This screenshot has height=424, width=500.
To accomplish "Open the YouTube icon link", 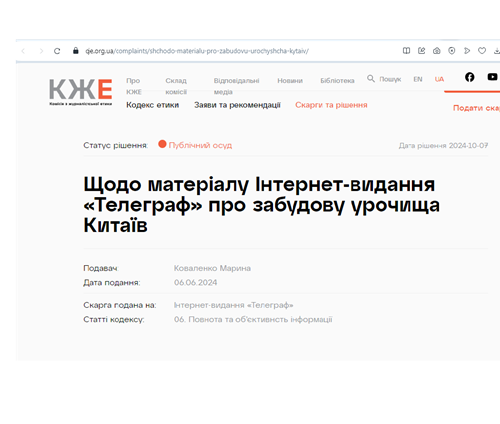I will 492,77.
